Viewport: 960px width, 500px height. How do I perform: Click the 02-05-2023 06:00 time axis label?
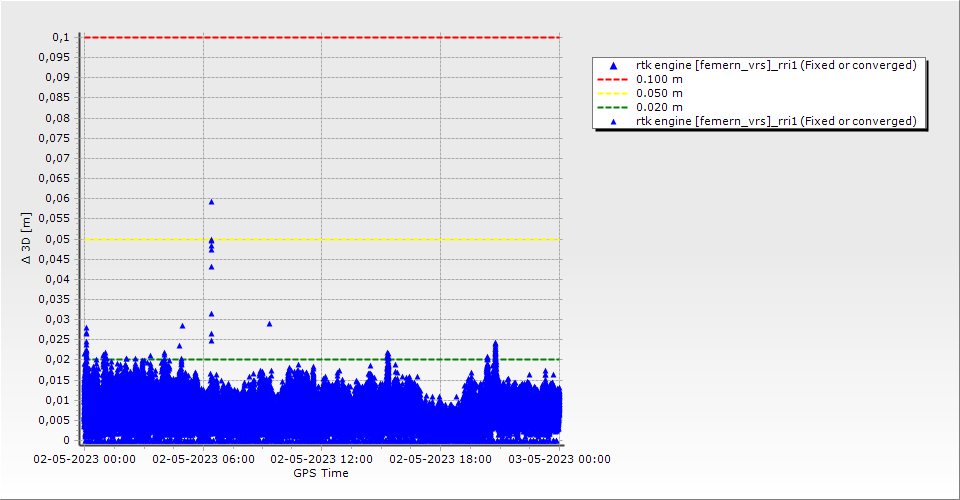[203, 460]
